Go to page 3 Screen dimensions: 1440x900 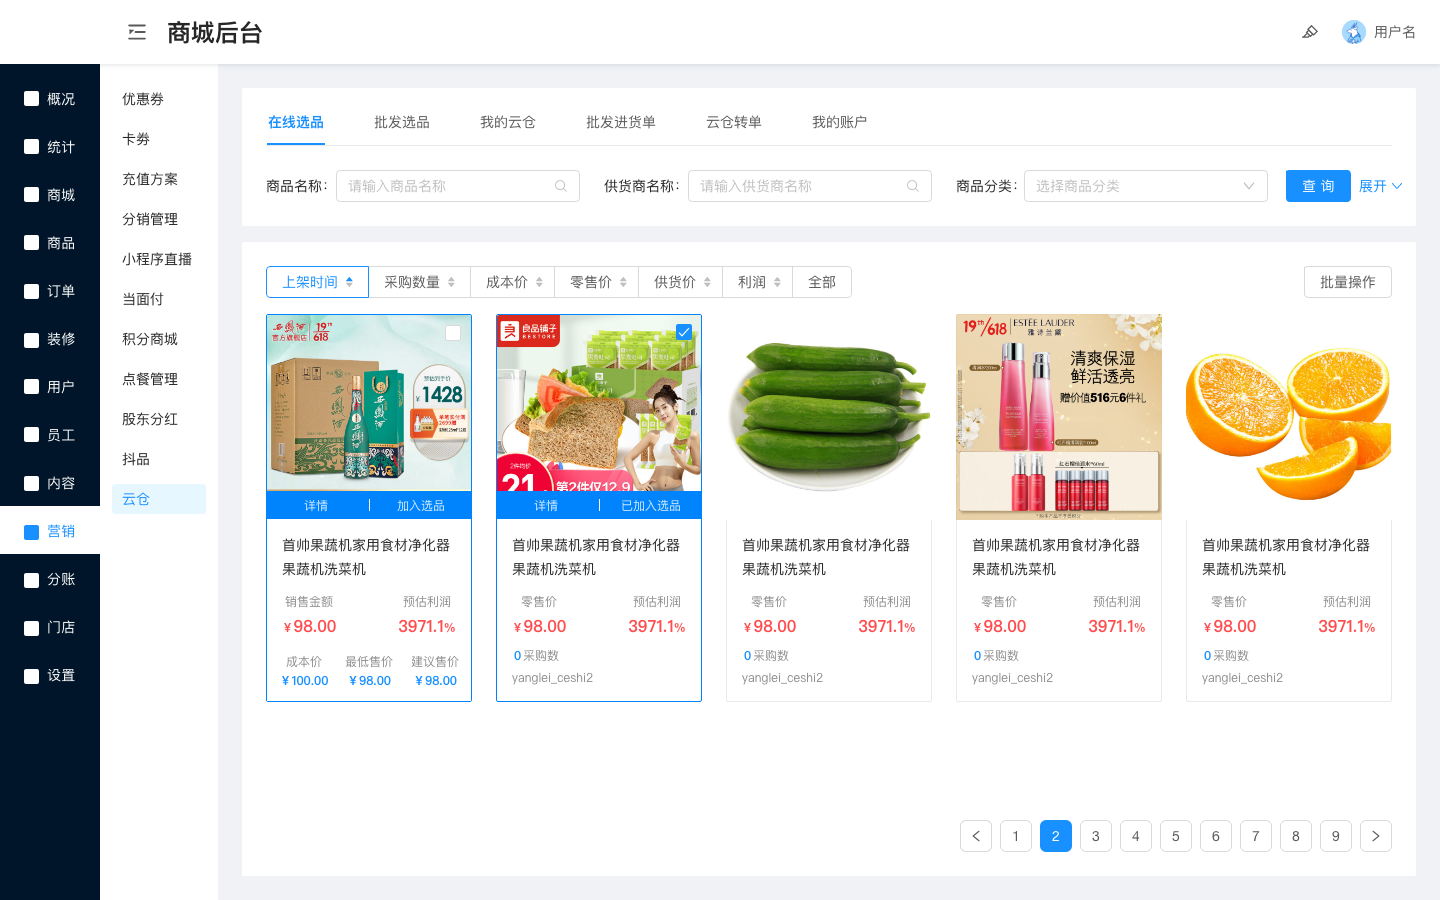(x=1096, y=836)
